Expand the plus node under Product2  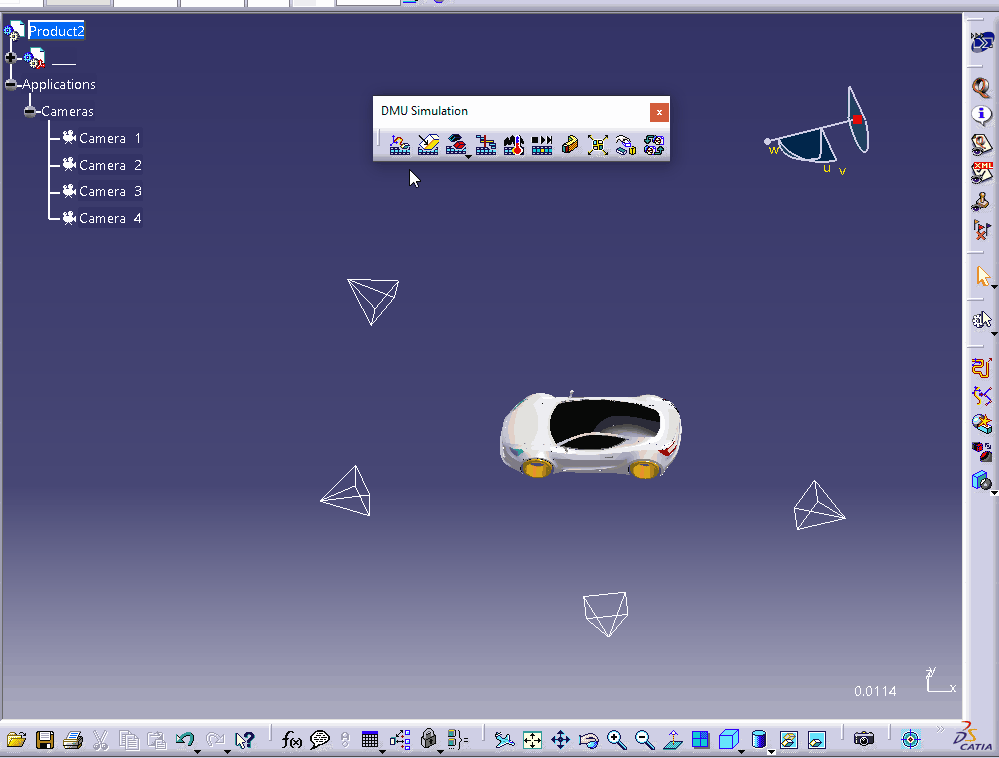11,58
